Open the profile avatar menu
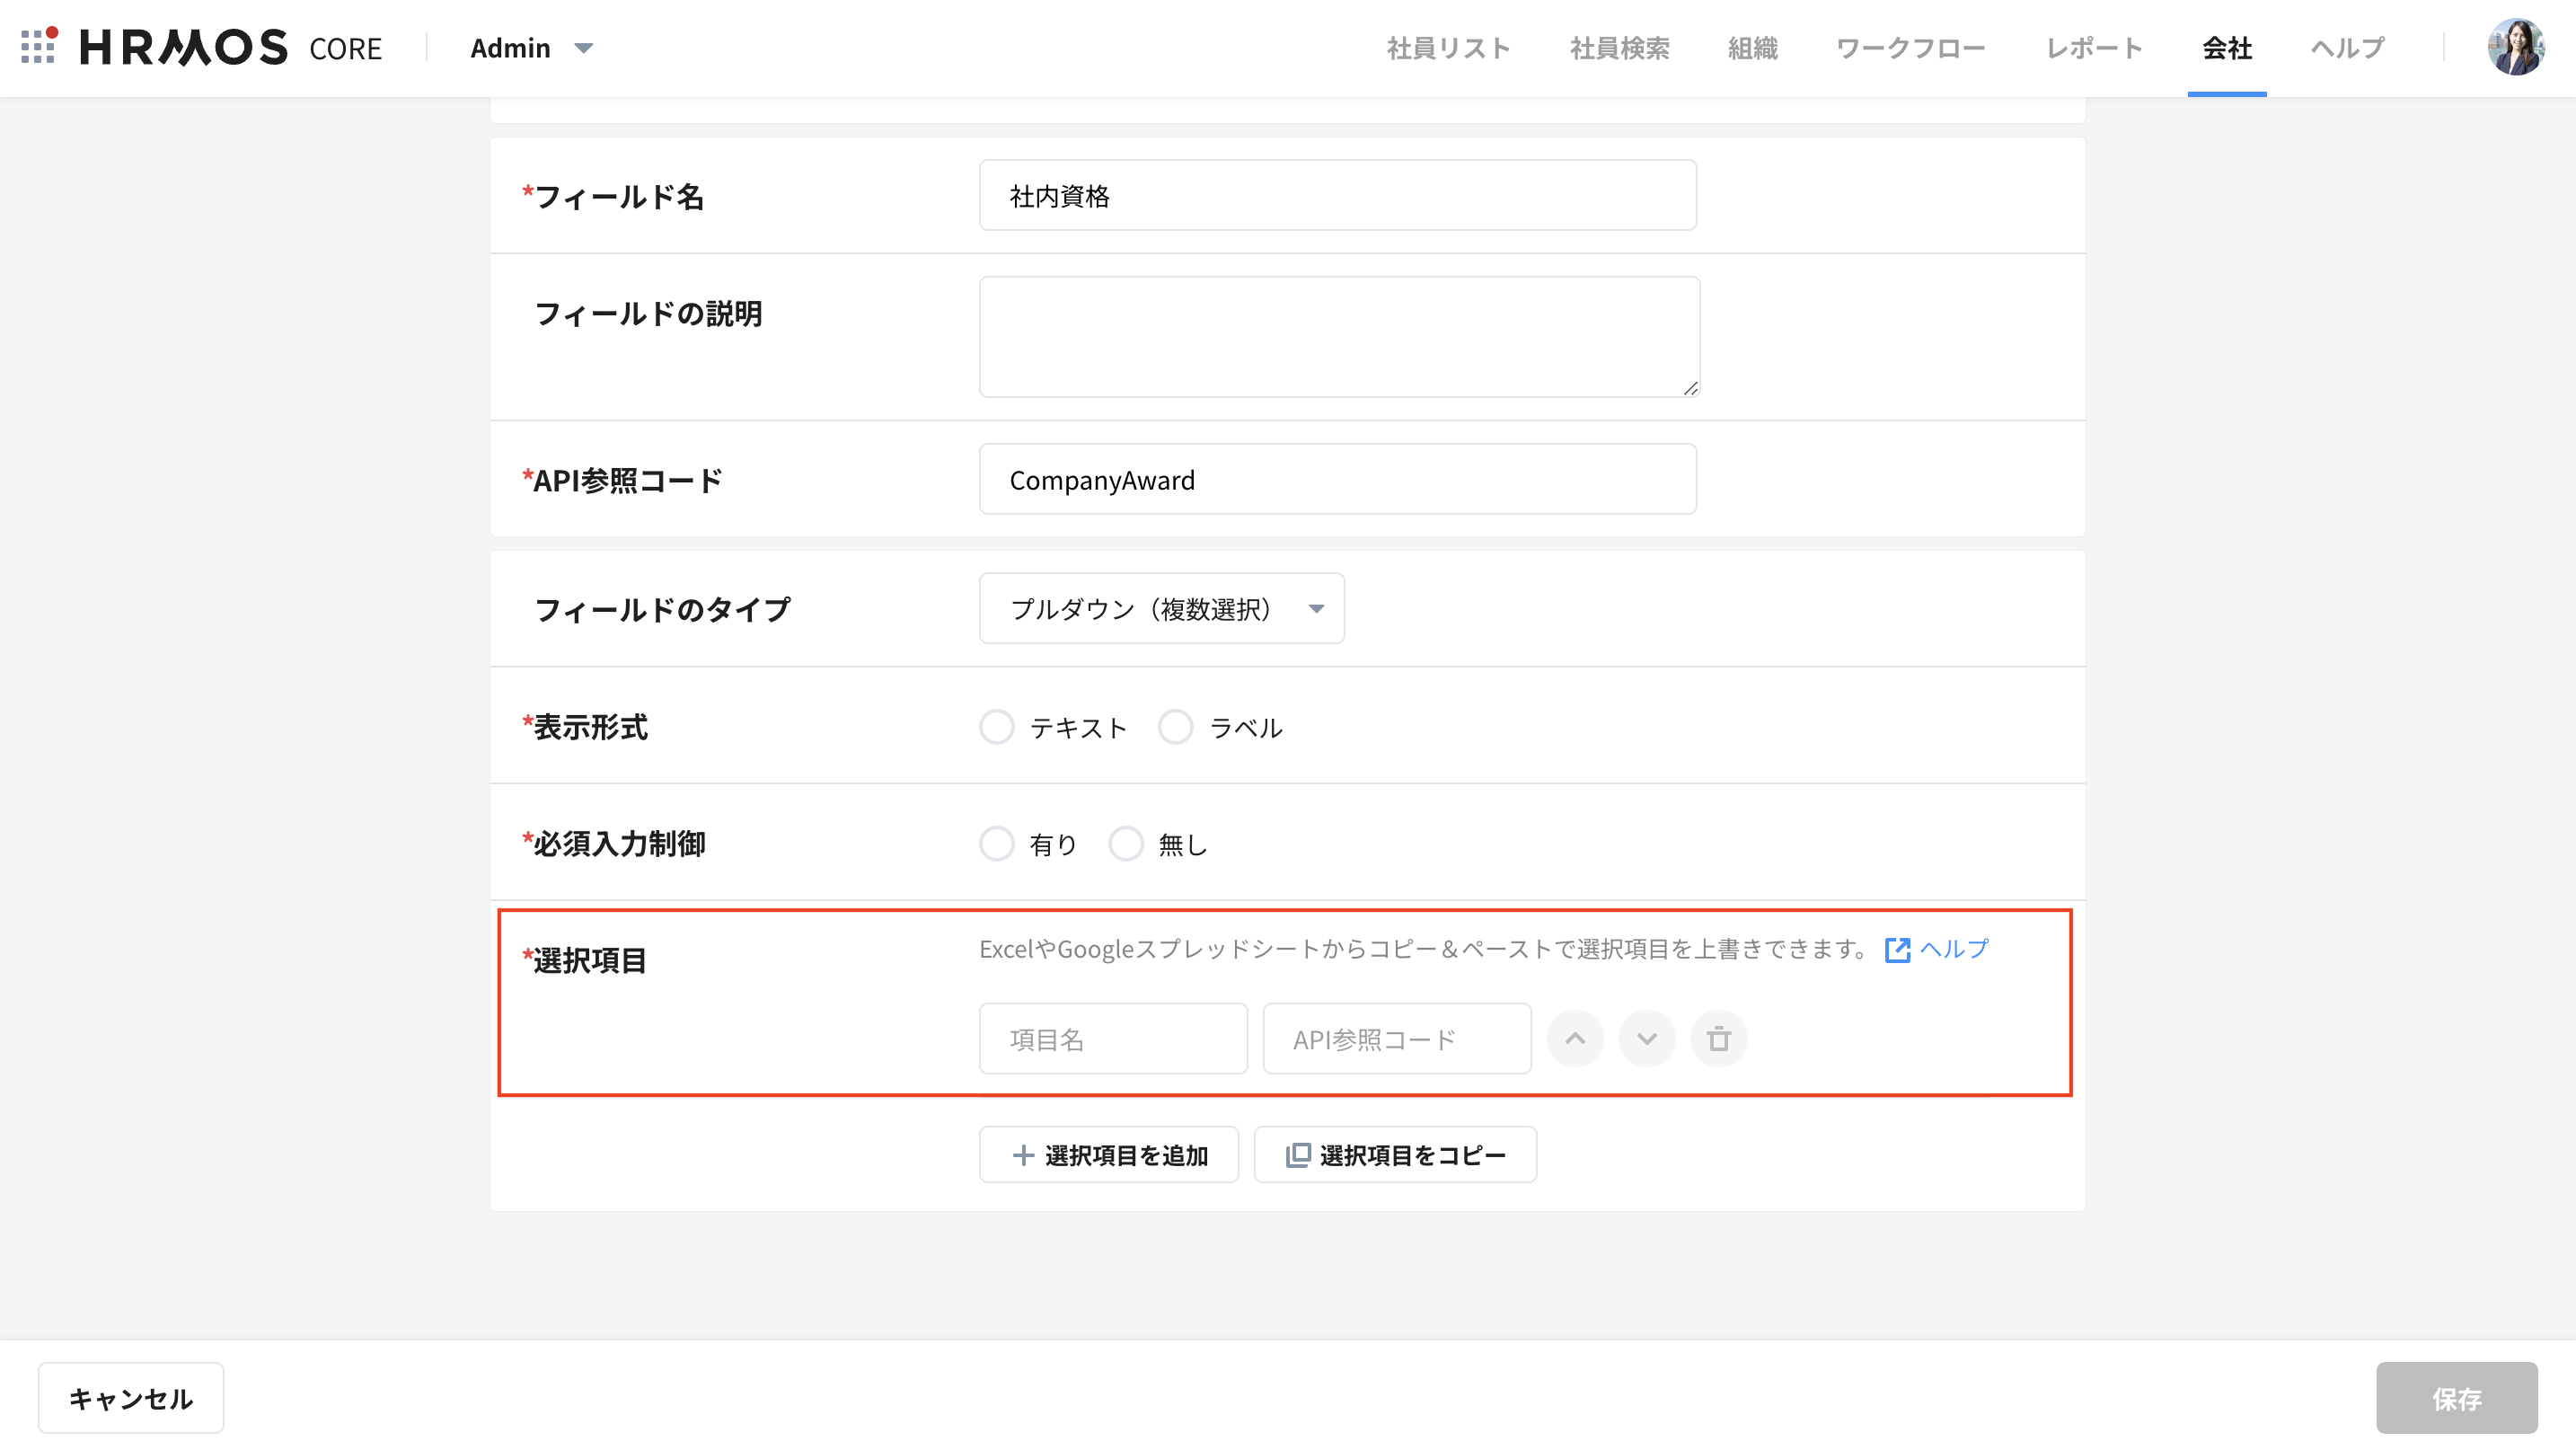This screenshot has width=2576, height=1450. (2518, 46)
